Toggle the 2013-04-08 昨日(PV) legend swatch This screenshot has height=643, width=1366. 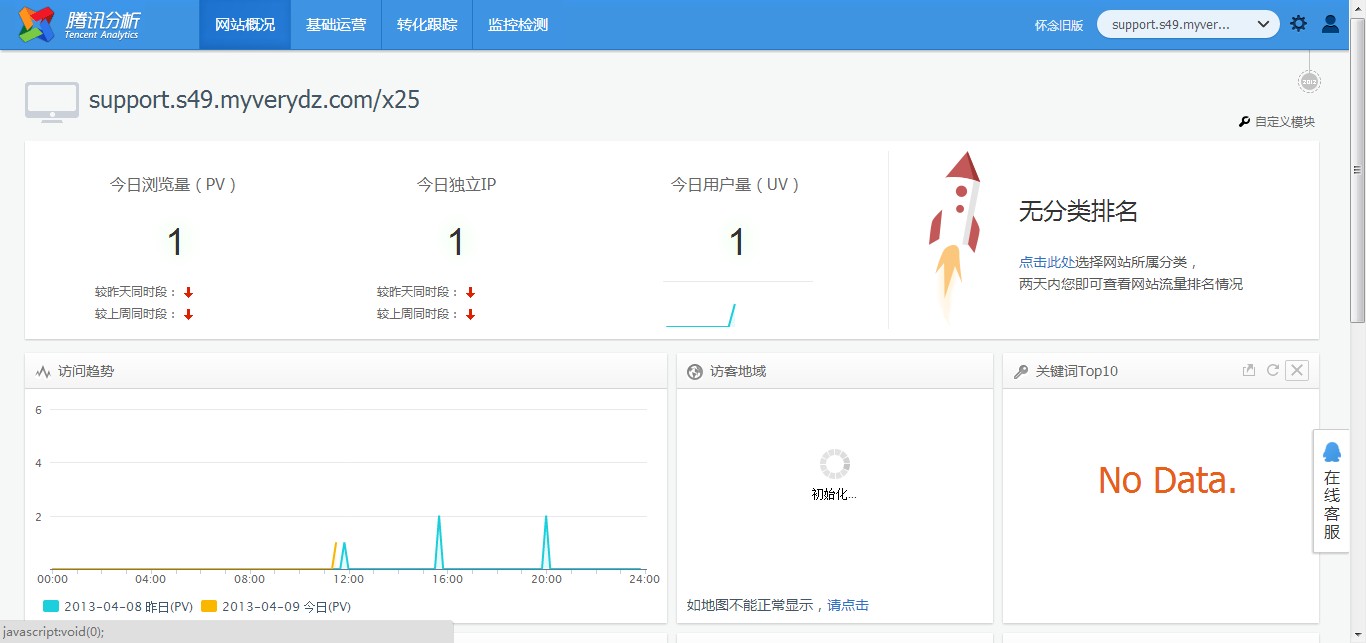(51, 606)
